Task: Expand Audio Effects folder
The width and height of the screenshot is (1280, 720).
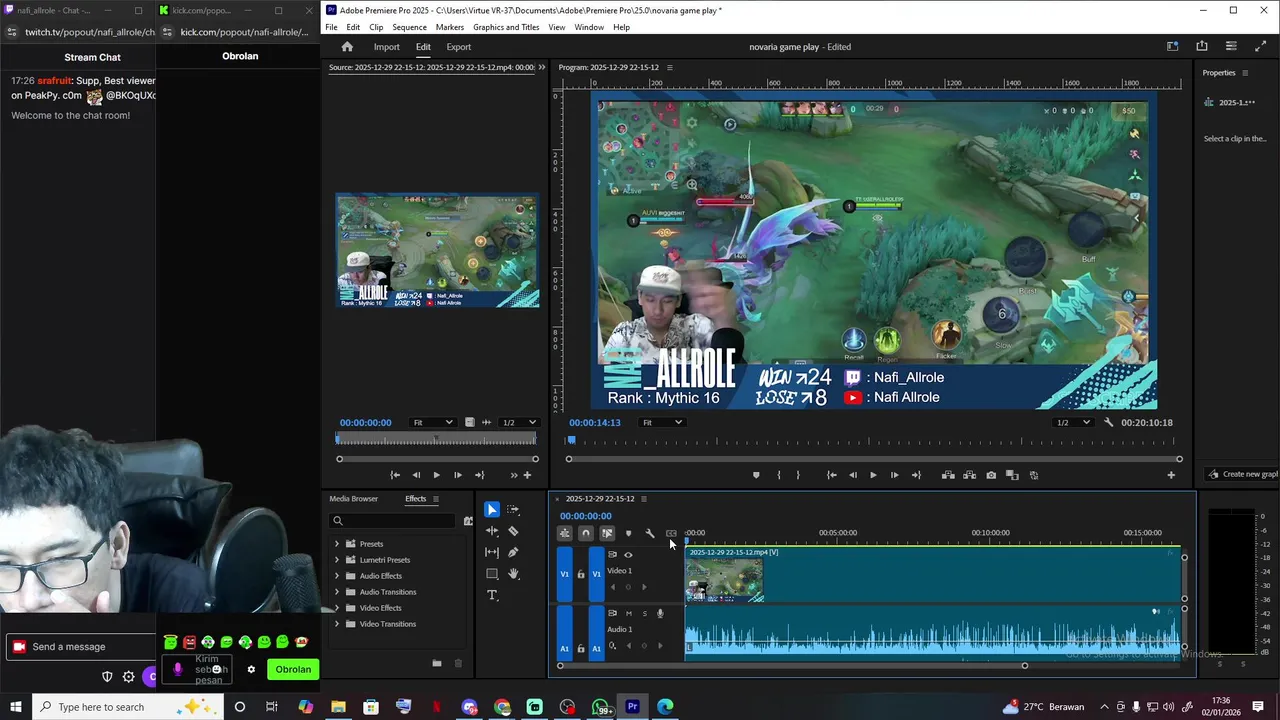Action: pyautogui.click(x=337, y=576)
